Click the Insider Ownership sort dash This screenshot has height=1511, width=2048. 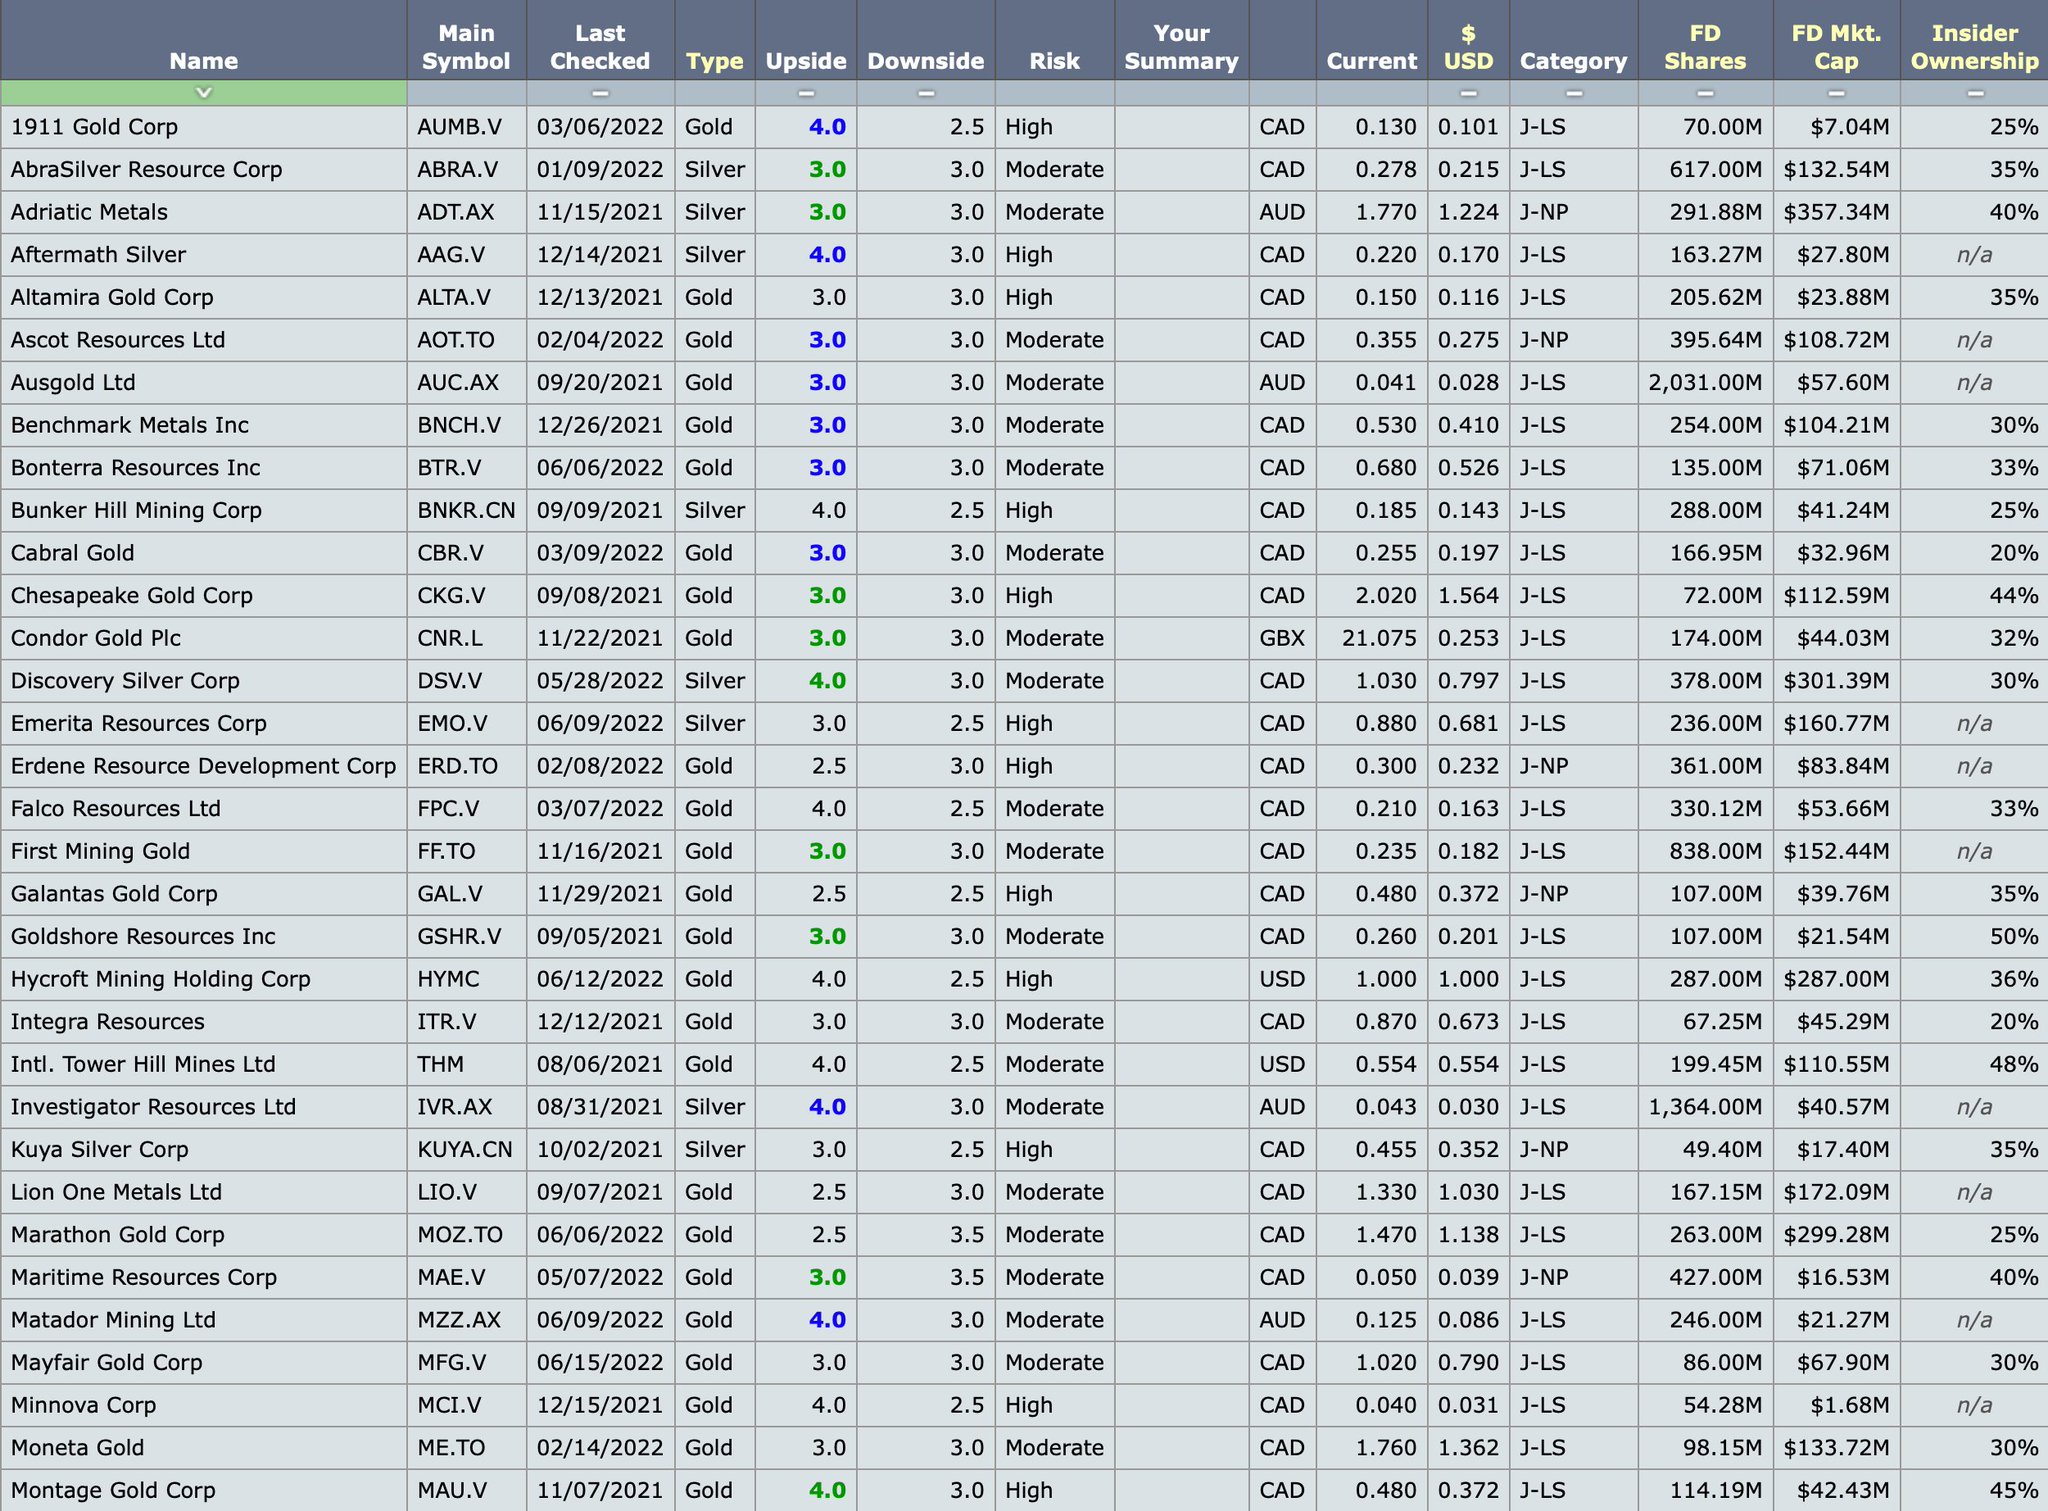pos(1975,93)
